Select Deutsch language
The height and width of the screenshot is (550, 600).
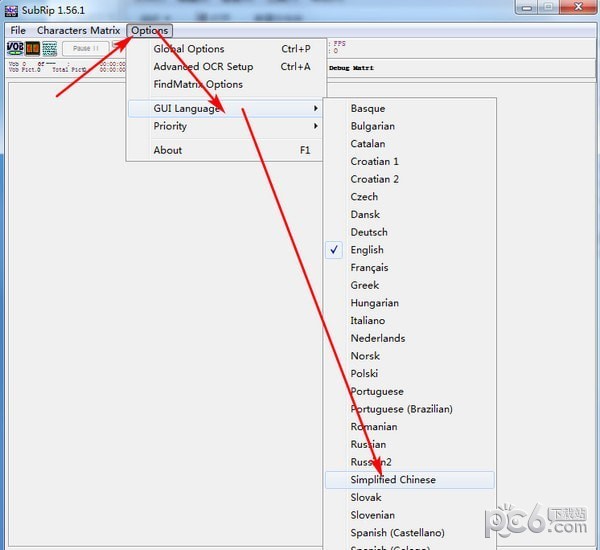click(x=409, y=232)
